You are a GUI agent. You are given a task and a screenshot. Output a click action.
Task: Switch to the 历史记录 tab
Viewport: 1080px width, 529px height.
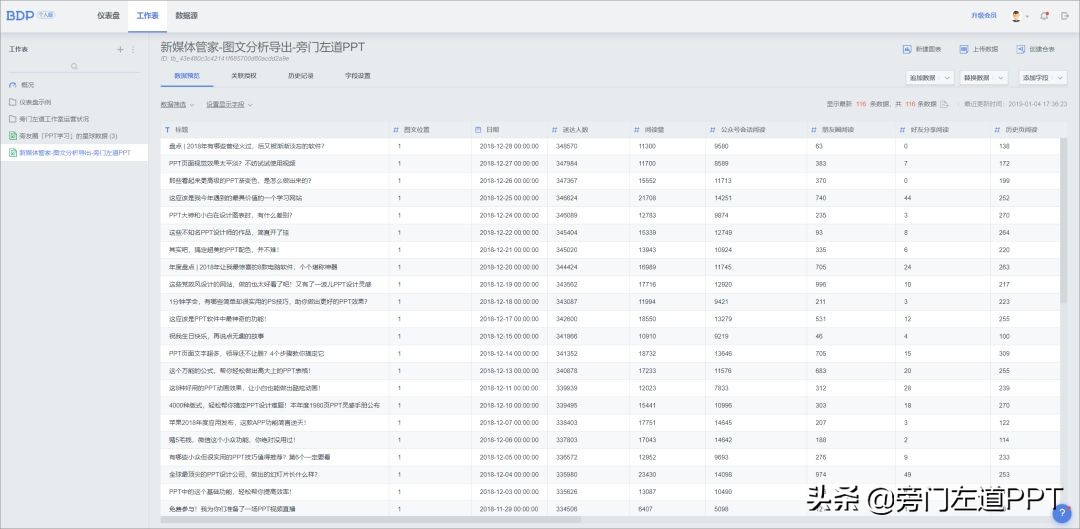point(300,76)
